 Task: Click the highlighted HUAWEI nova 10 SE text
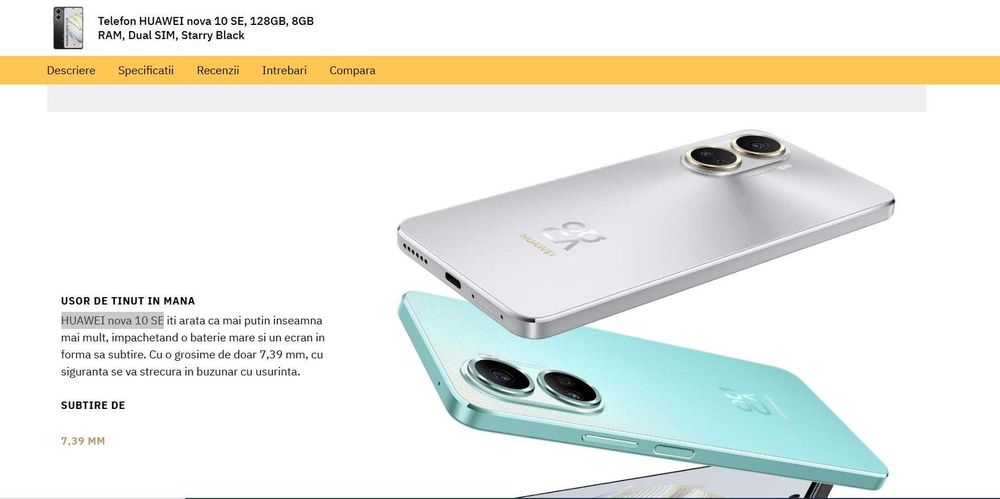(x=112, y=320)
